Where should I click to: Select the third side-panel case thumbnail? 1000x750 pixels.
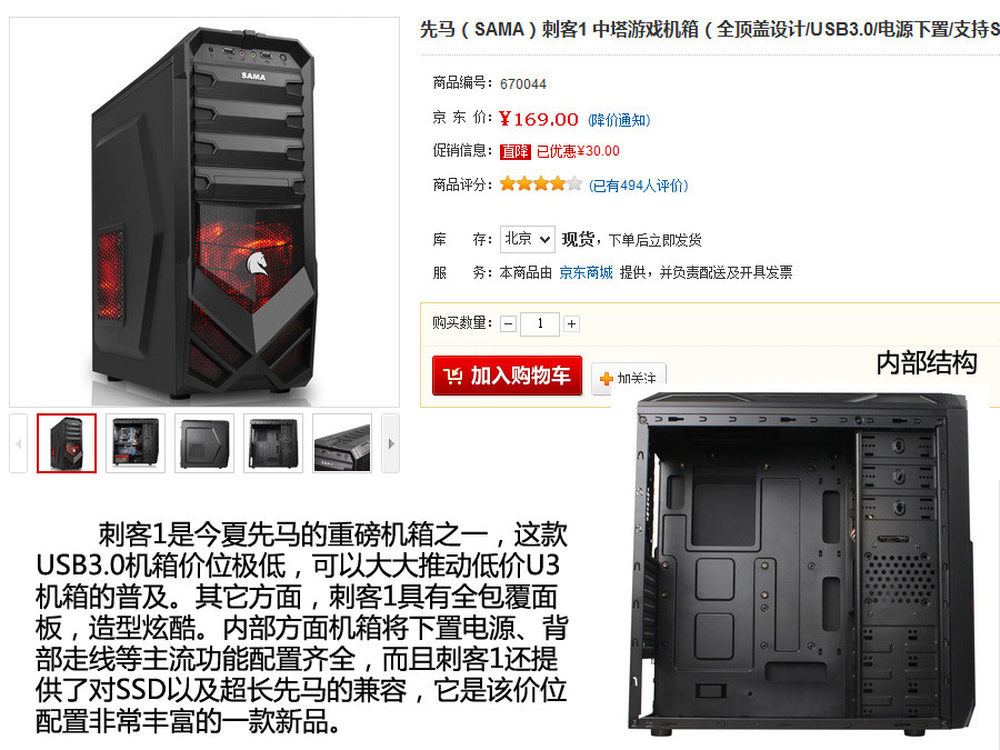[x=204, y=443]
